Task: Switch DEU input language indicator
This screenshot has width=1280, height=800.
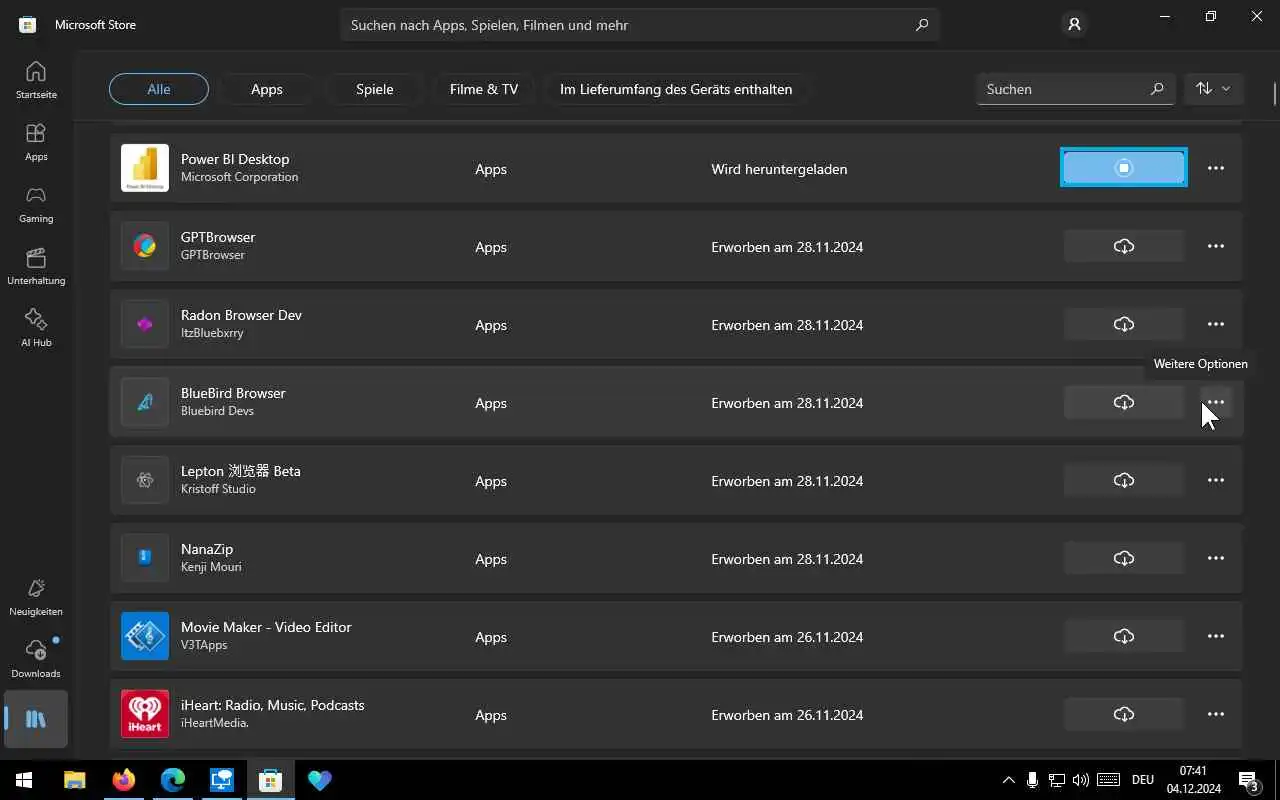Action: click(x=1143, y=780)
